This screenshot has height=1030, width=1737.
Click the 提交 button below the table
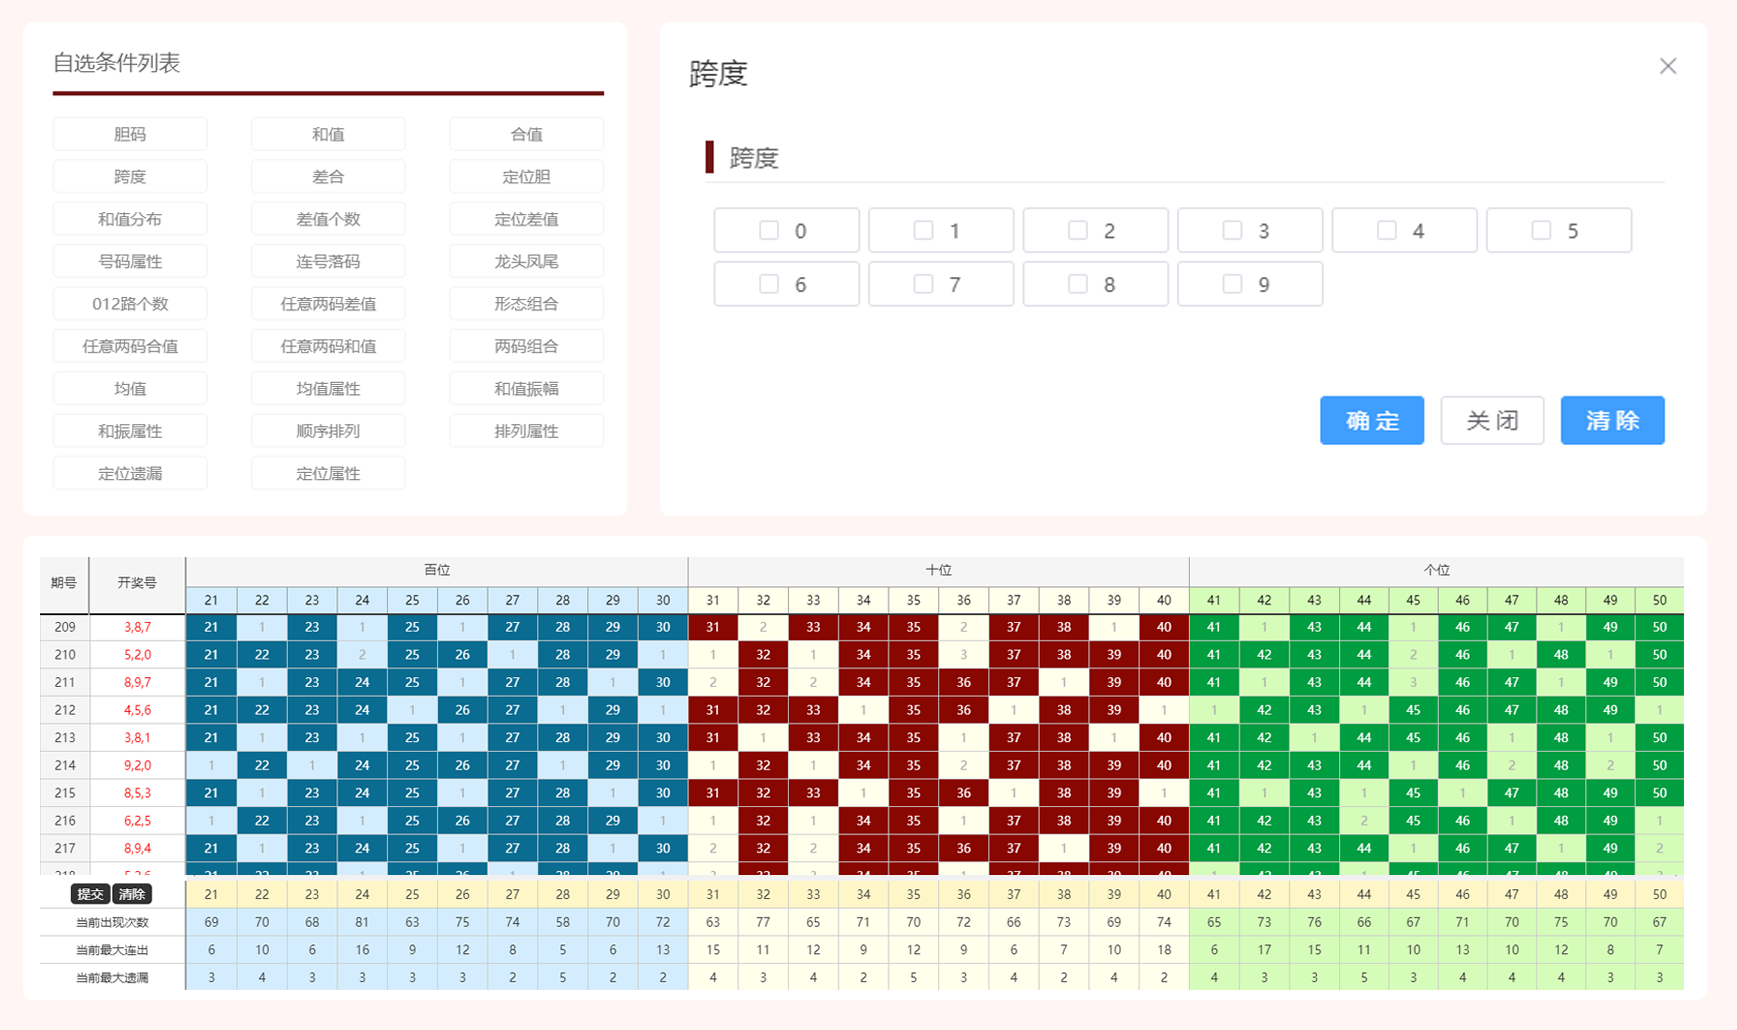(90, 894)
